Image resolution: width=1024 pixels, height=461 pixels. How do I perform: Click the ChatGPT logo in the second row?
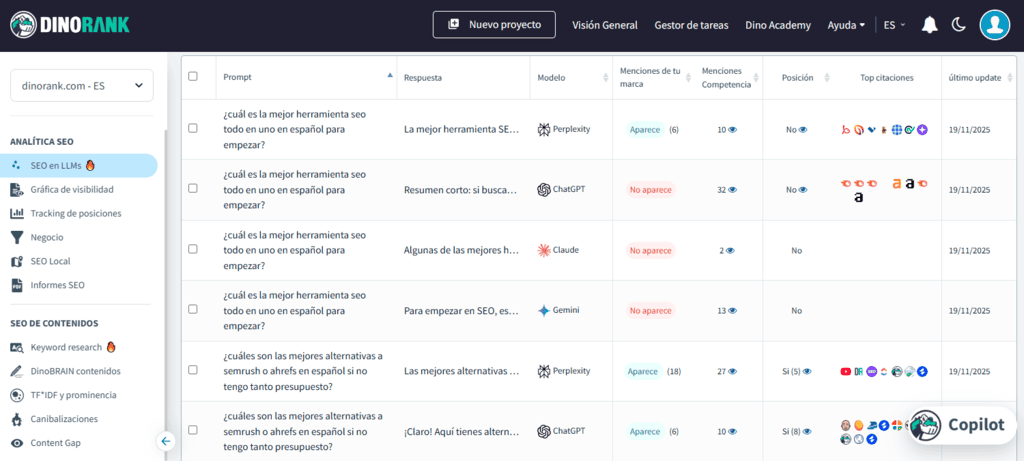coord(543,190)
